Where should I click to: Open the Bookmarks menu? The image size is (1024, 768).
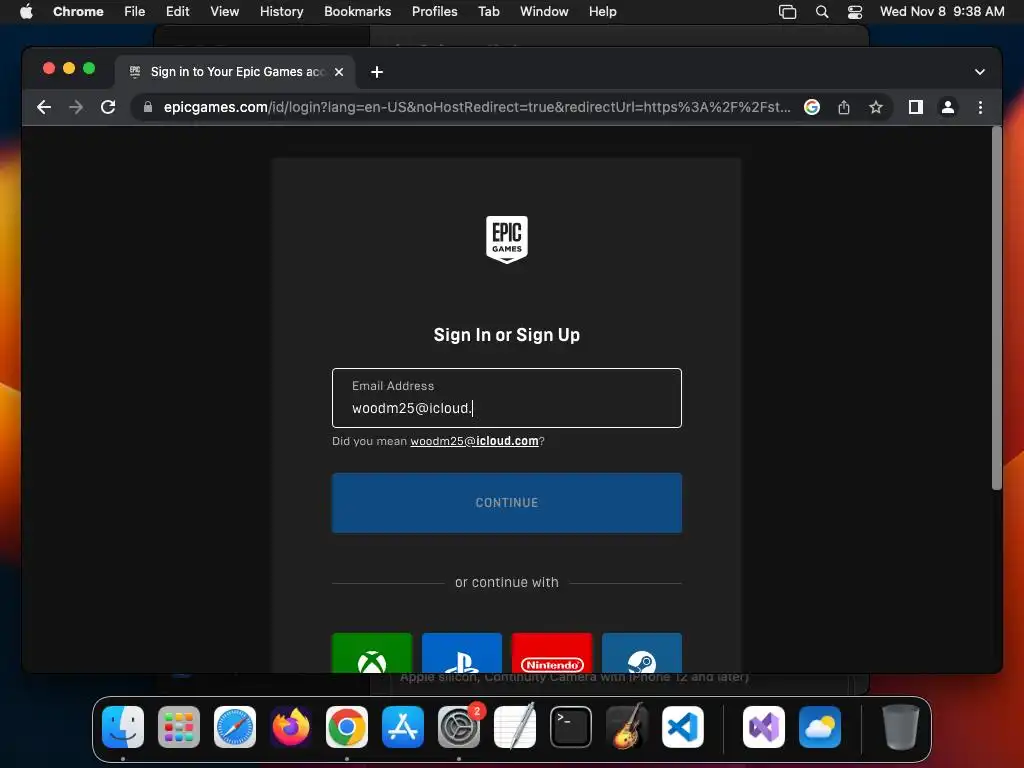pos(357,12)
